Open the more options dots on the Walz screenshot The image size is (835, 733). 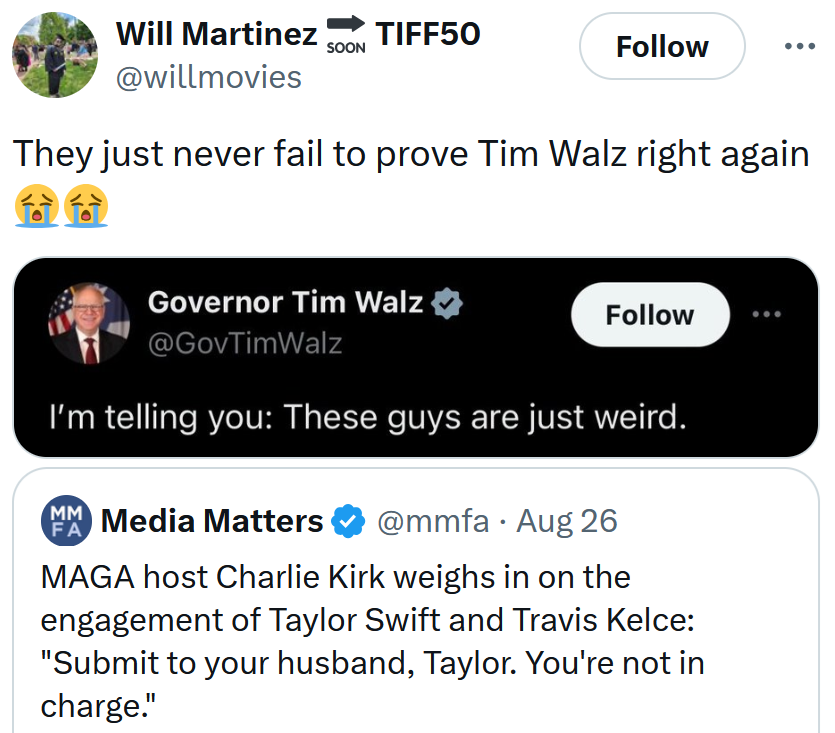pos(767,313)
